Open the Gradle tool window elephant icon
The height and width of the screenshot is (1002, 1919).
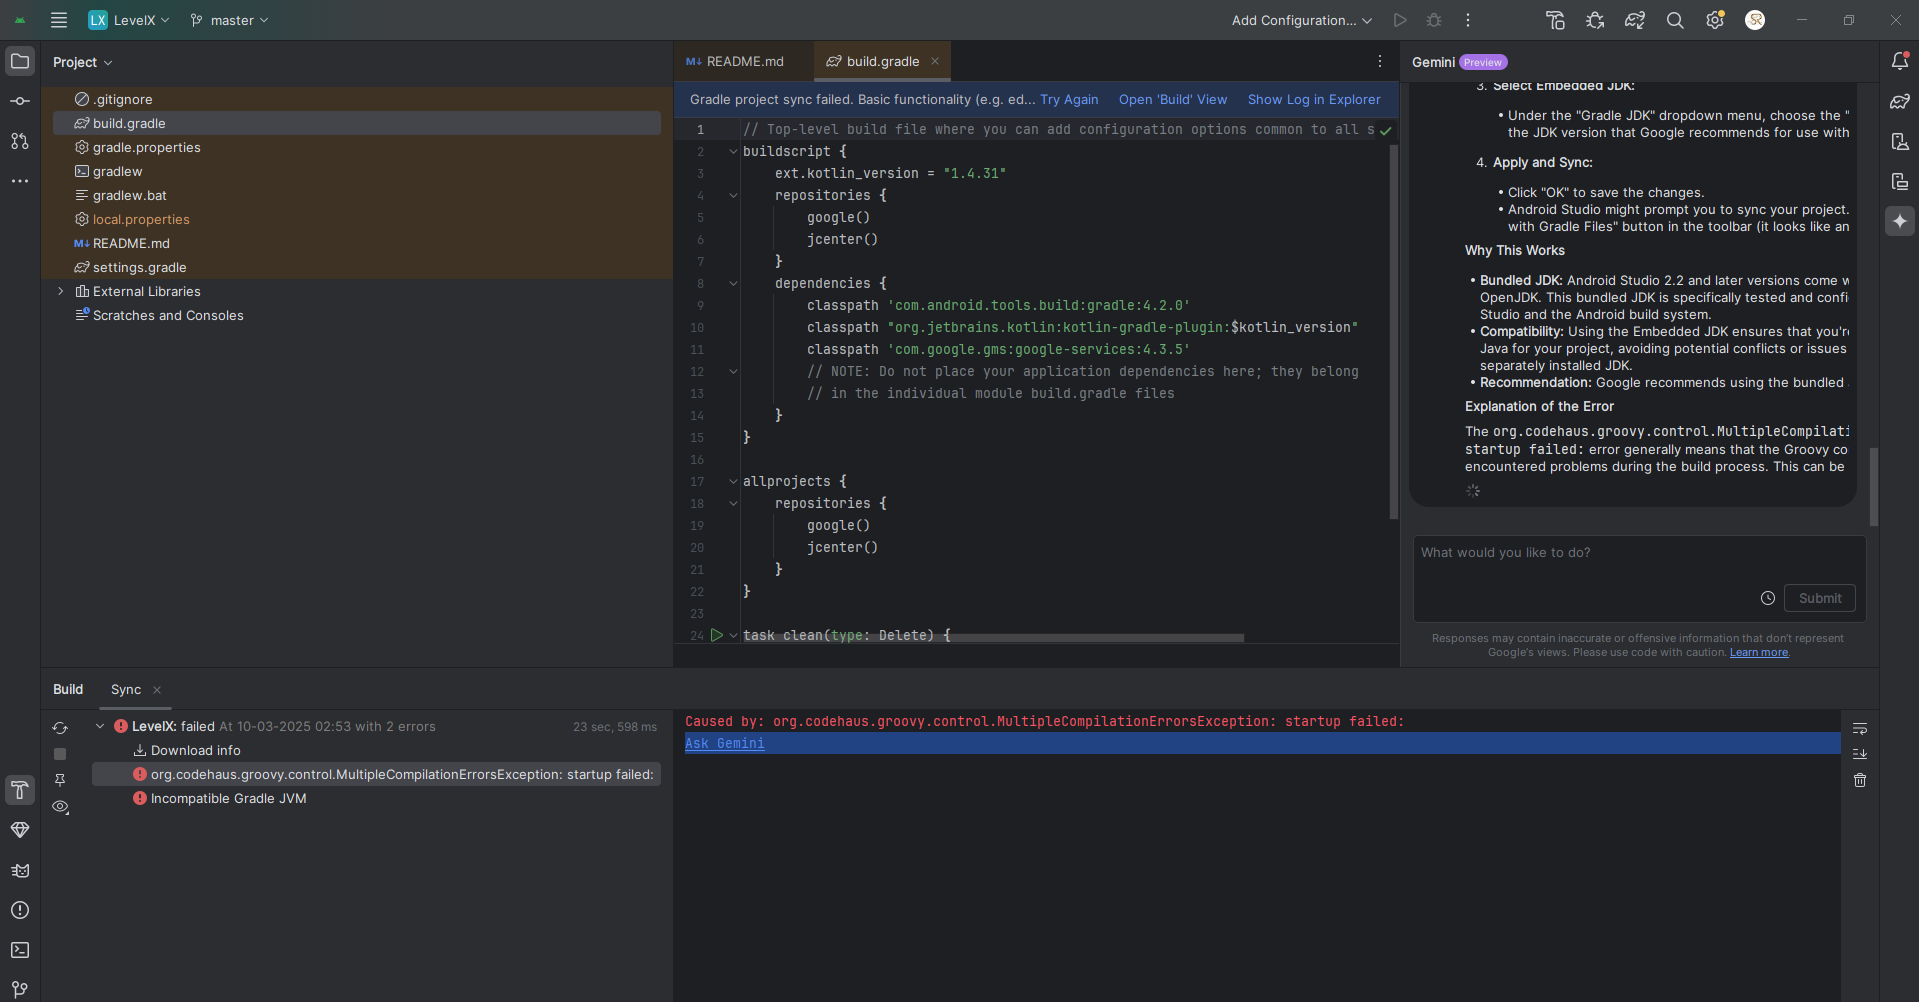tap(1900, 101)
